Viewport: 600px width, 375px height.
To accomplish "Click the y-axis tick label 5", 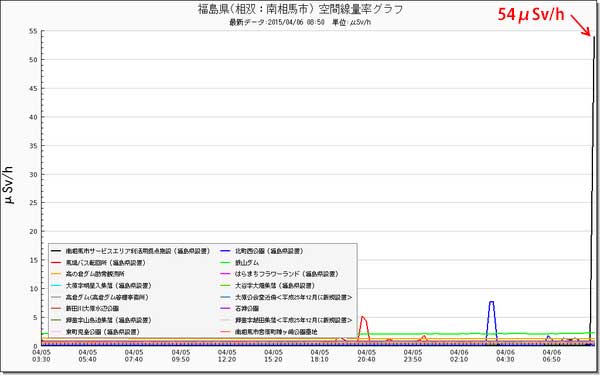I will 35,318.
